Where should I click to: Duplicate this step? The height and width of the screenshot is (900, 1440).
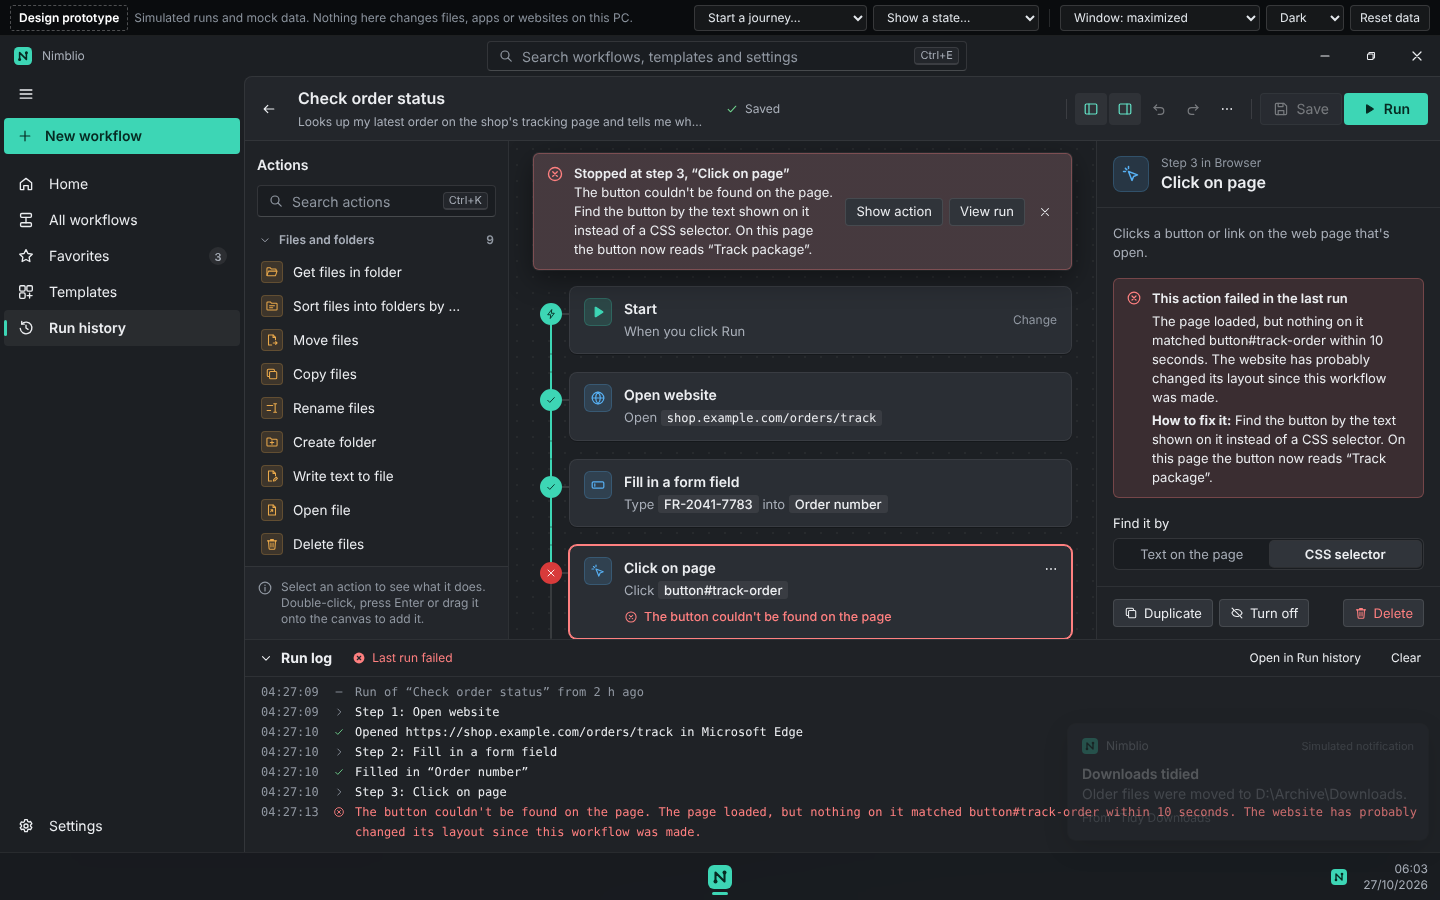(1163, 613)
